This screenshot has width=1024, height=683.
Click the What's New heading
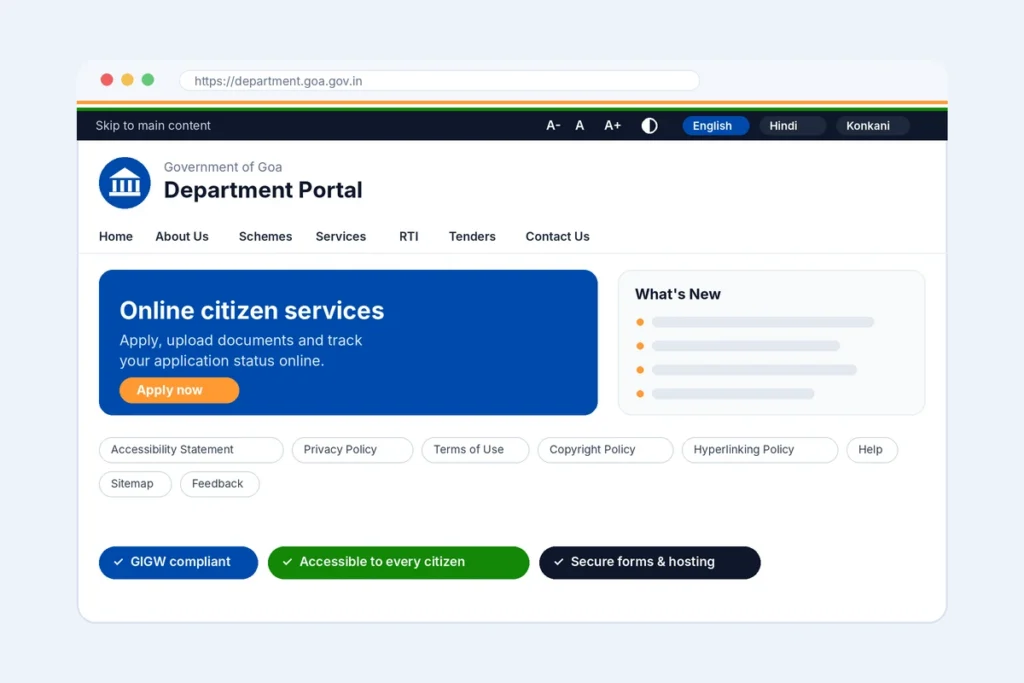pyautogui.click(x=678, y=294)
